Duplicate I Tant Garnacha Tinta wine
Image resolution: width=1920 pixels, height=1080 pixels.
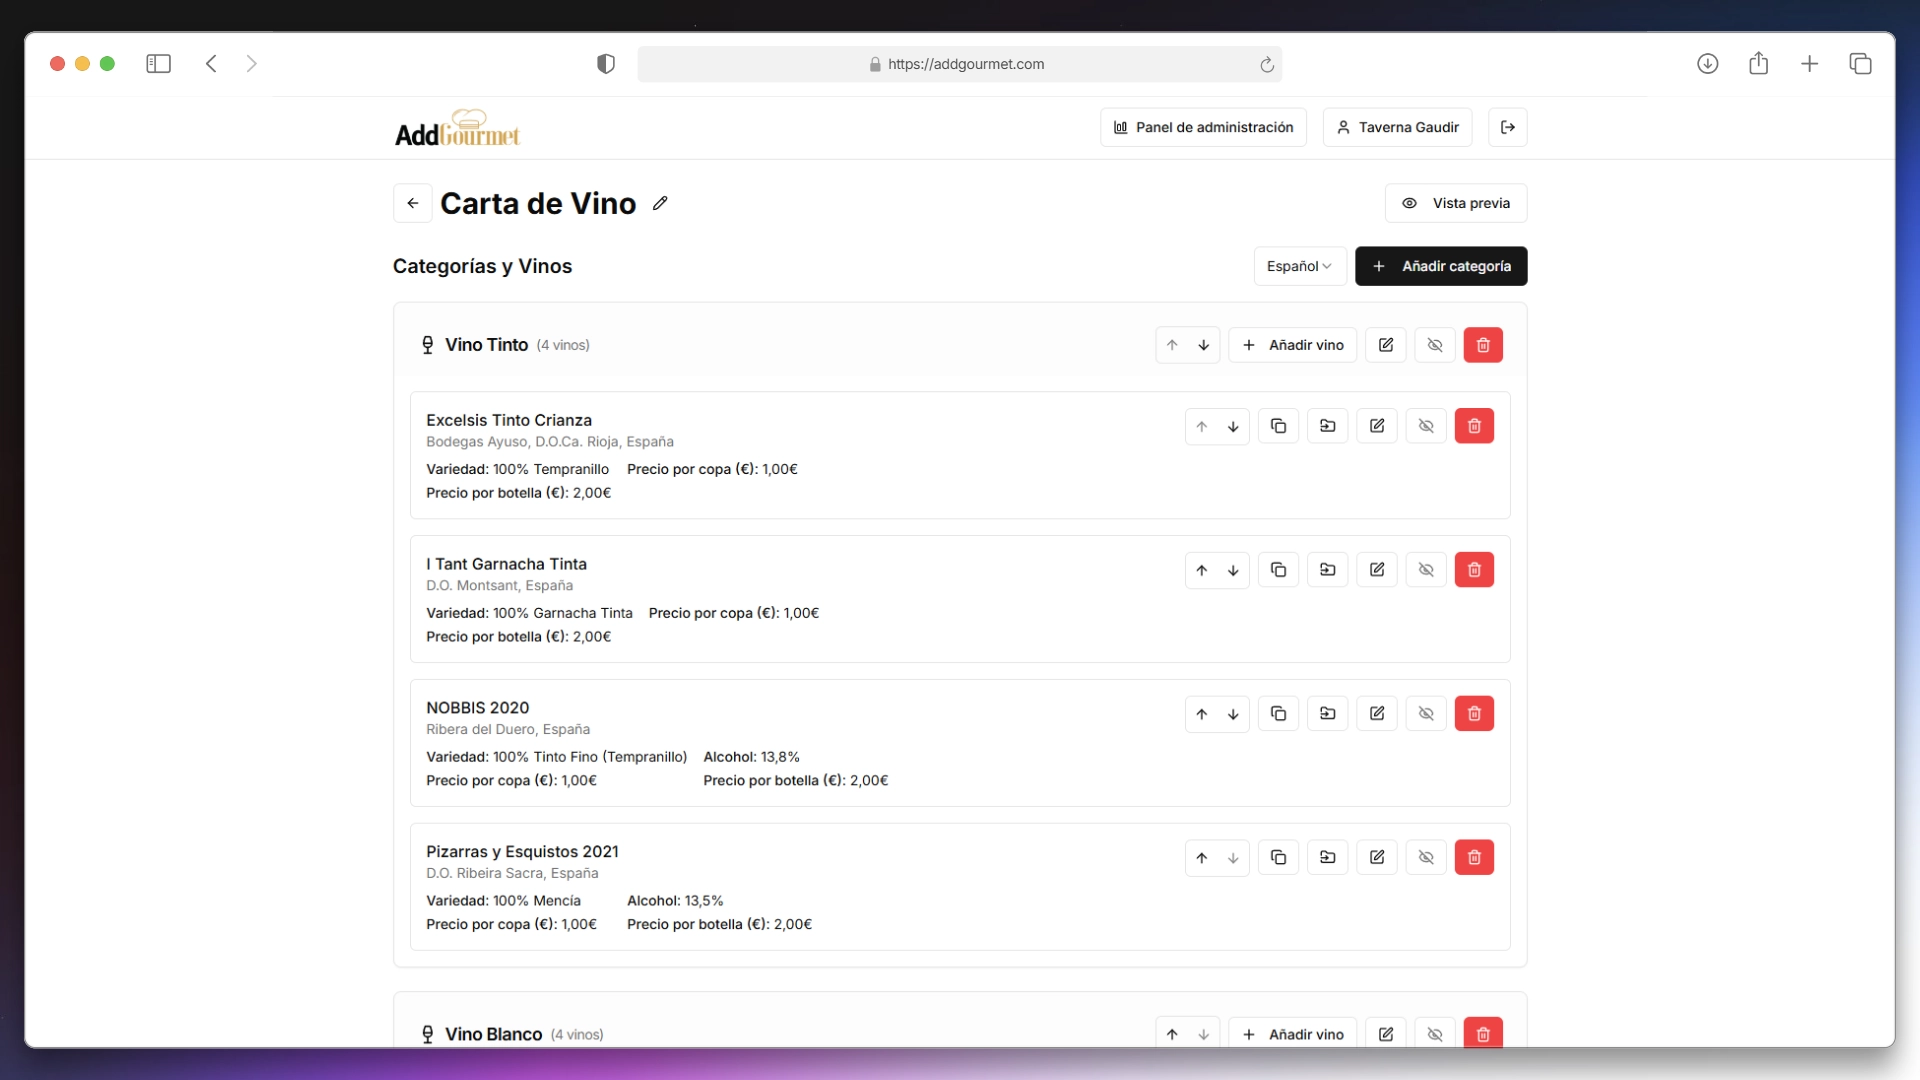pyautogui.click(x=1278, y=570)
